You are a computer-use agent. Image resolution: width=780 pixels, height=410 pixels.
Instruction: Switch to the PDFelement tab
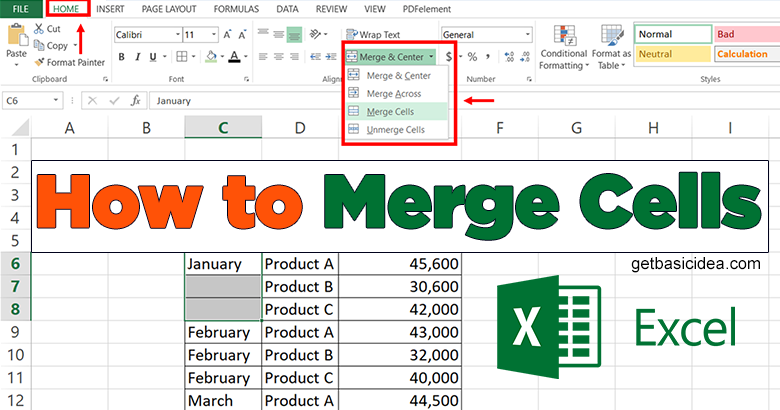(427, 9)
